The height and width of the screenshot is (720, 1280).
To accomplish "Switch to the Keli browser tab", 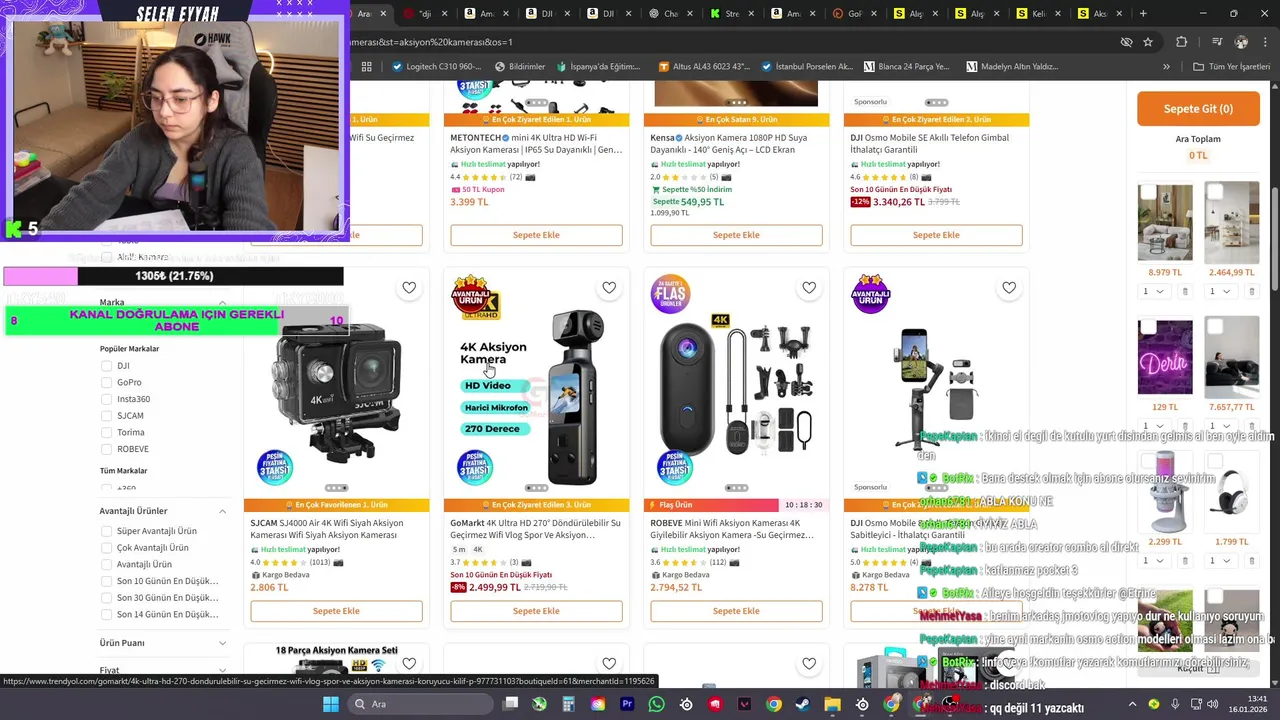I will pos(1037,14).
